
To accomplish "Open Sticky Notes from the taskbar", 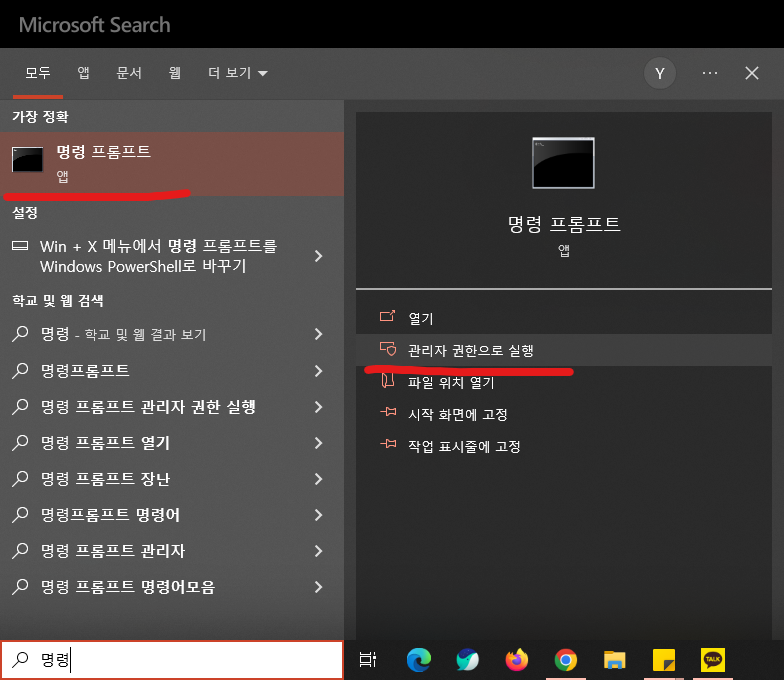I will click(664, 660).
